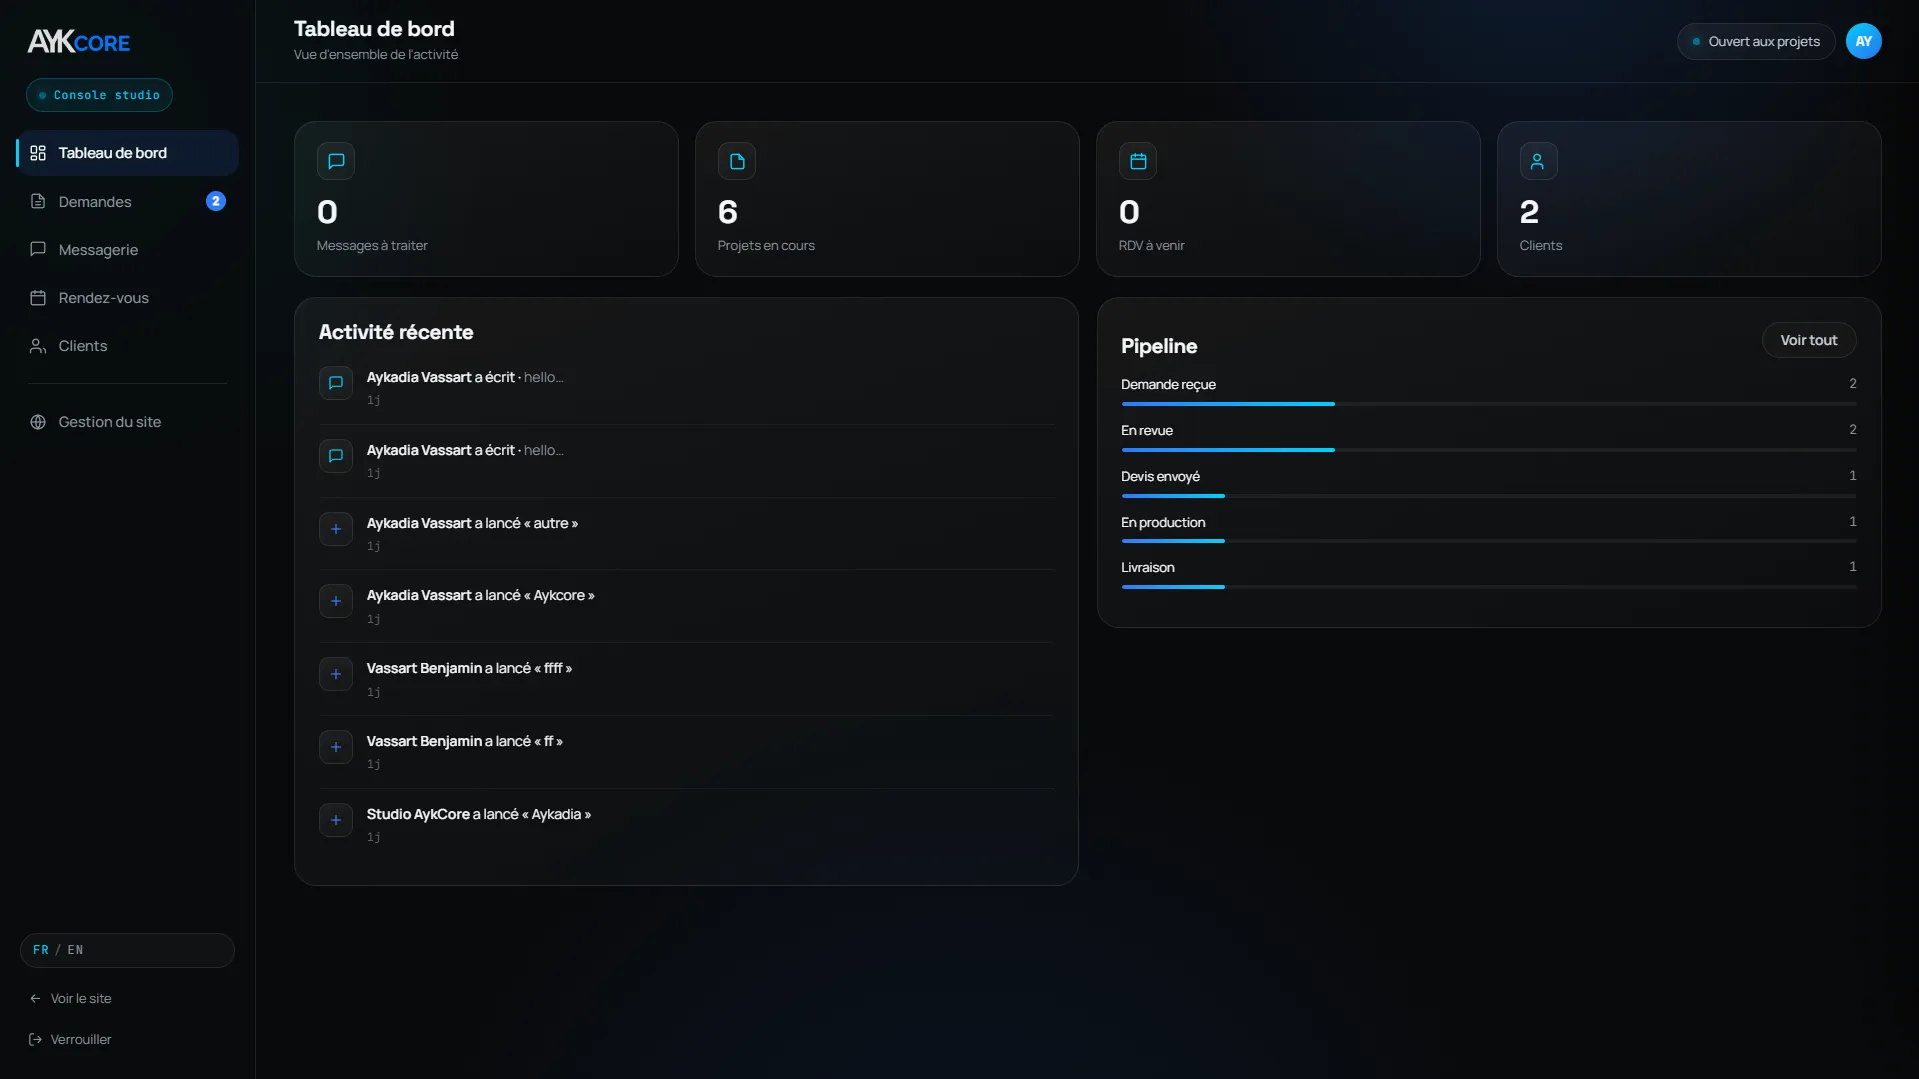
Task: Click the Projets en cours file icon
Action: point(737,161)
